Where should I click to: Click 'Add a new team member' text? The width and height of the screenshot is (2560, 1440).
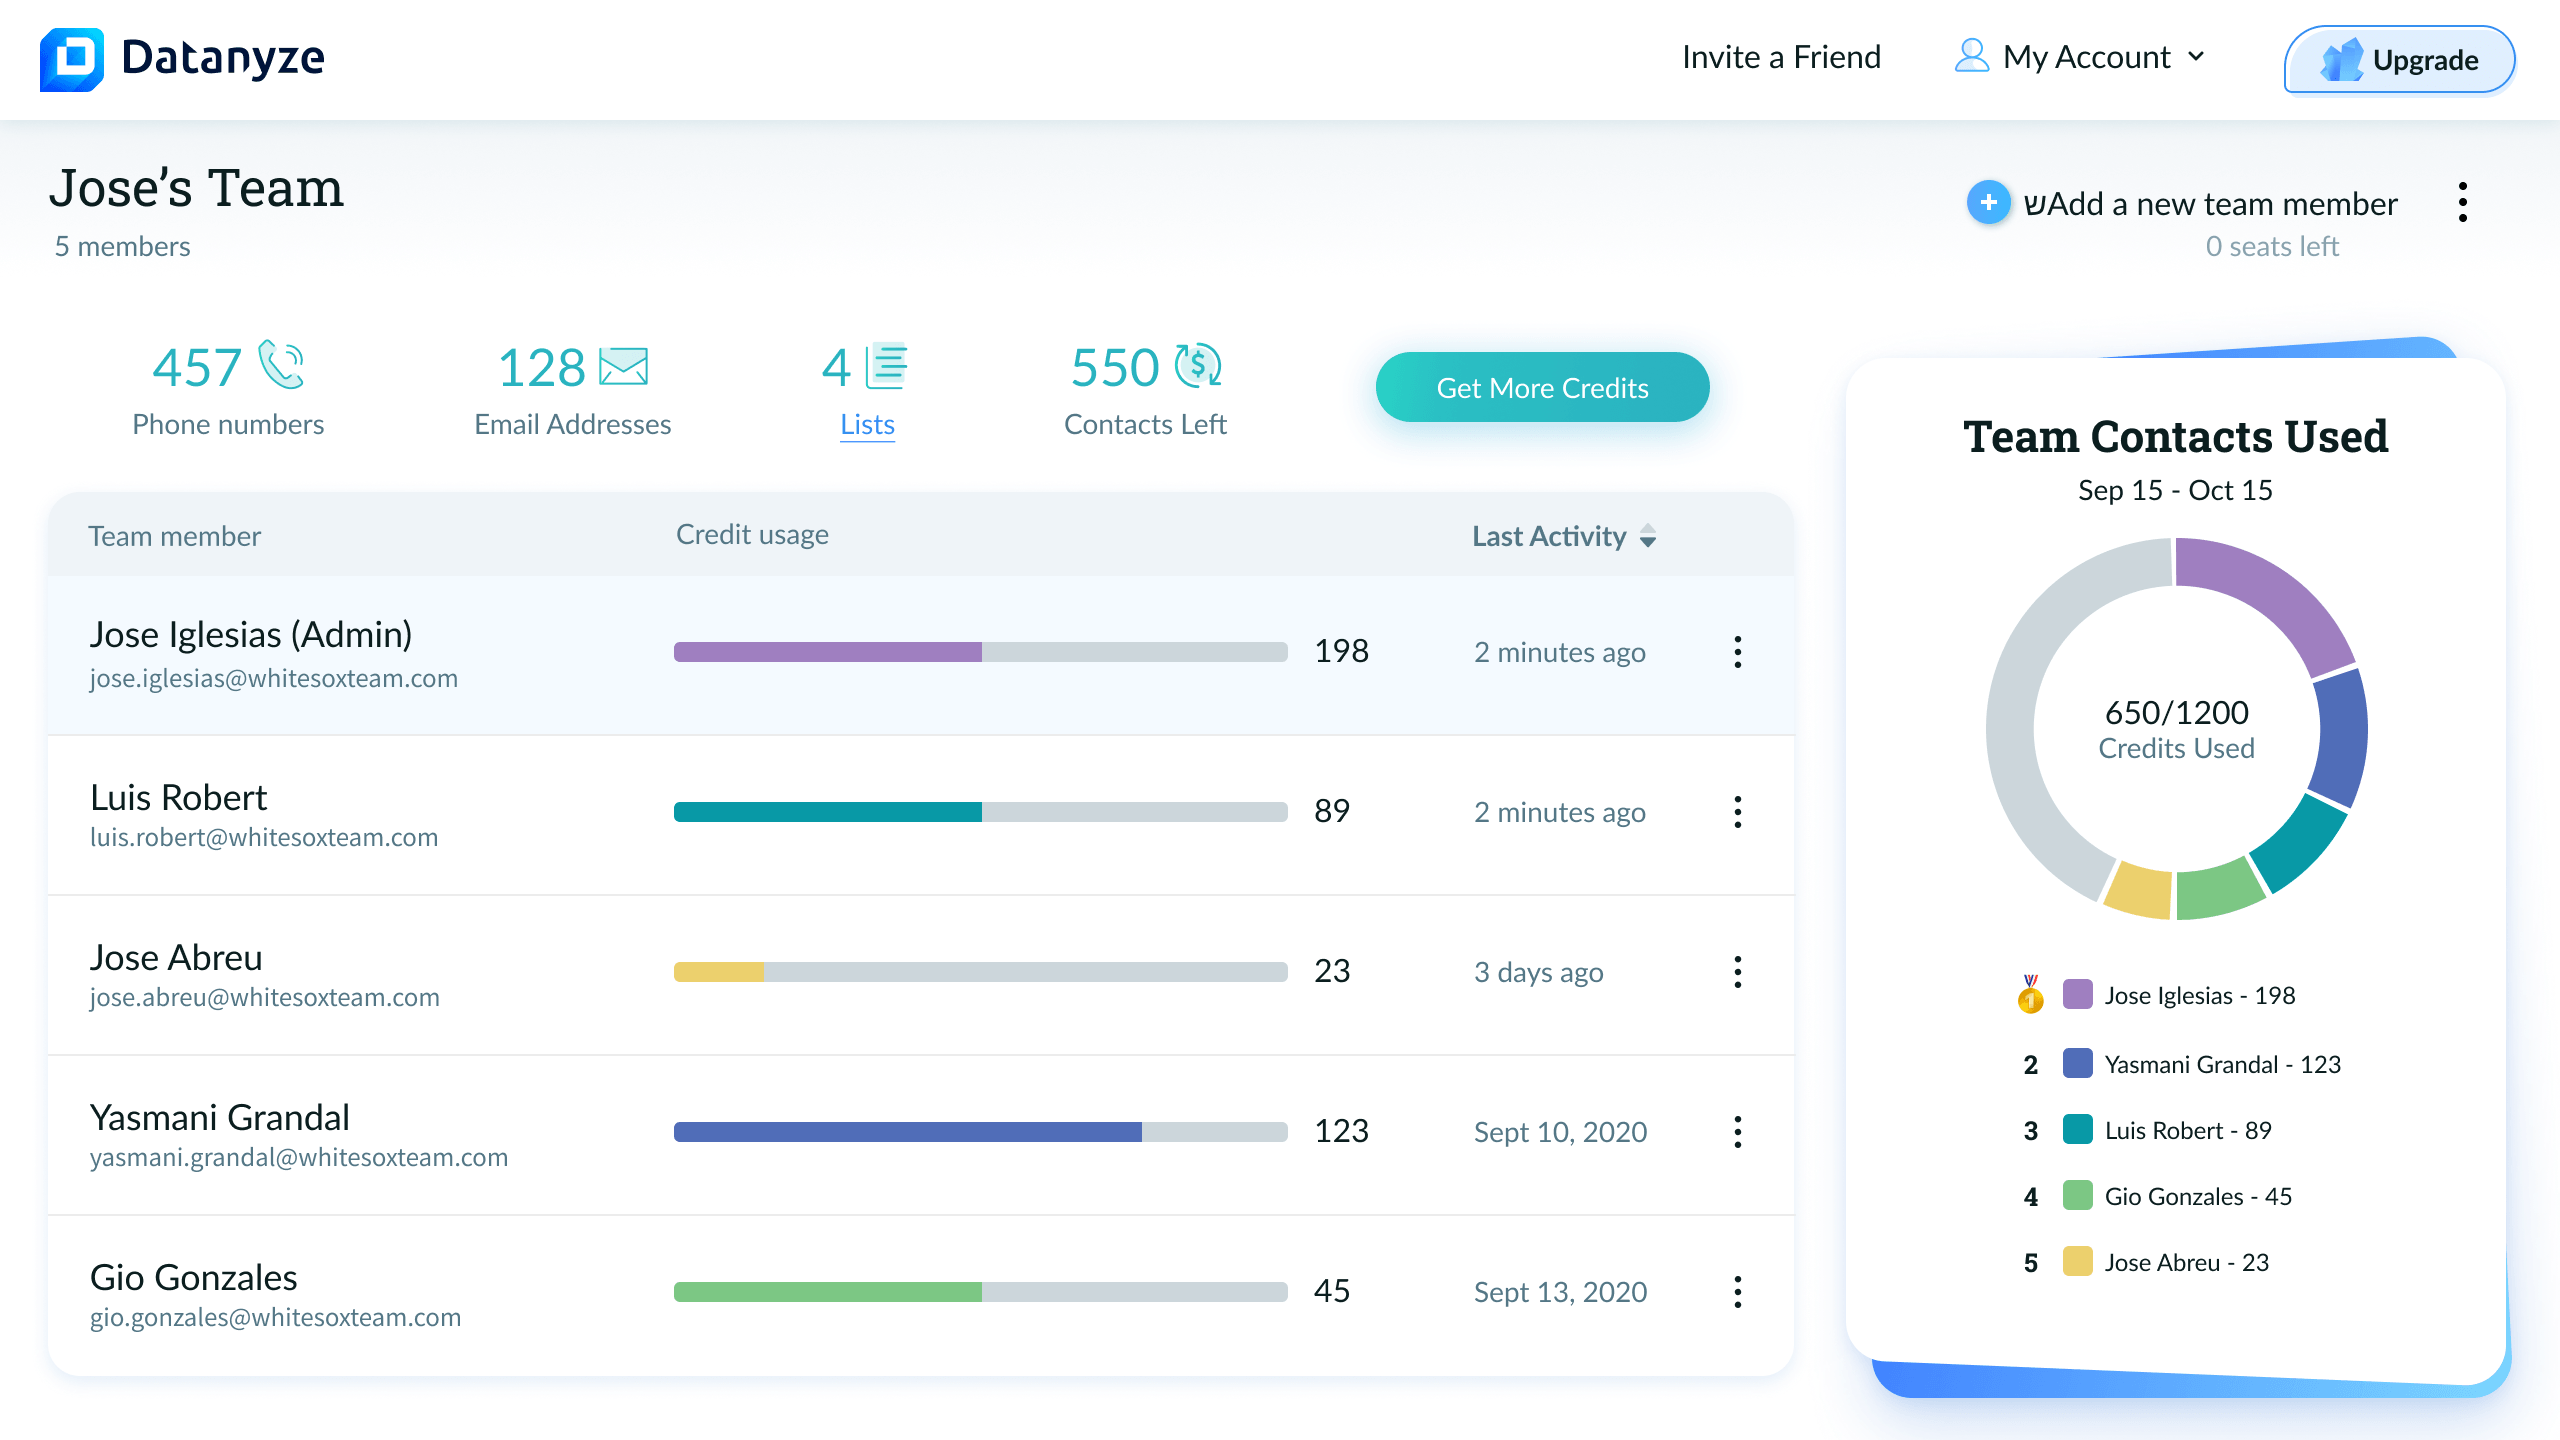click(2210, 204)
